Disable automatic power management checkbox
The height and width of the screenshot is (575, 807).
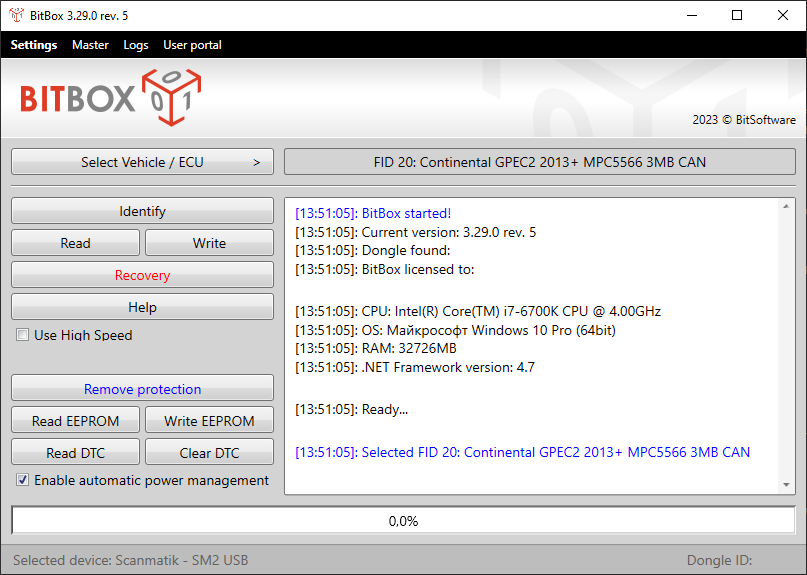(x=23, y=480)
